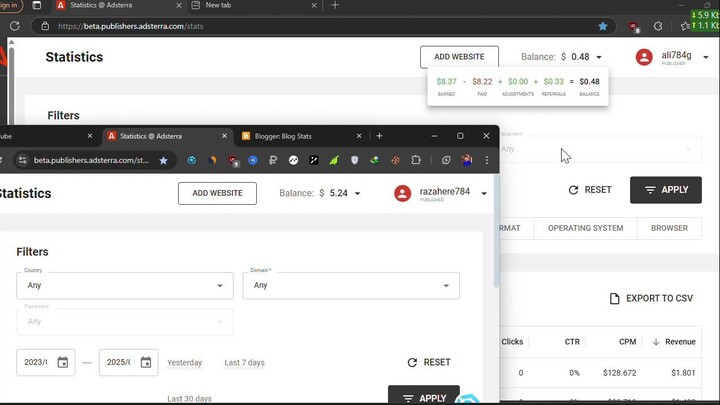Open the Extensions icon in Edge toolbar
The image size is (720, 405).
(658, 26)
